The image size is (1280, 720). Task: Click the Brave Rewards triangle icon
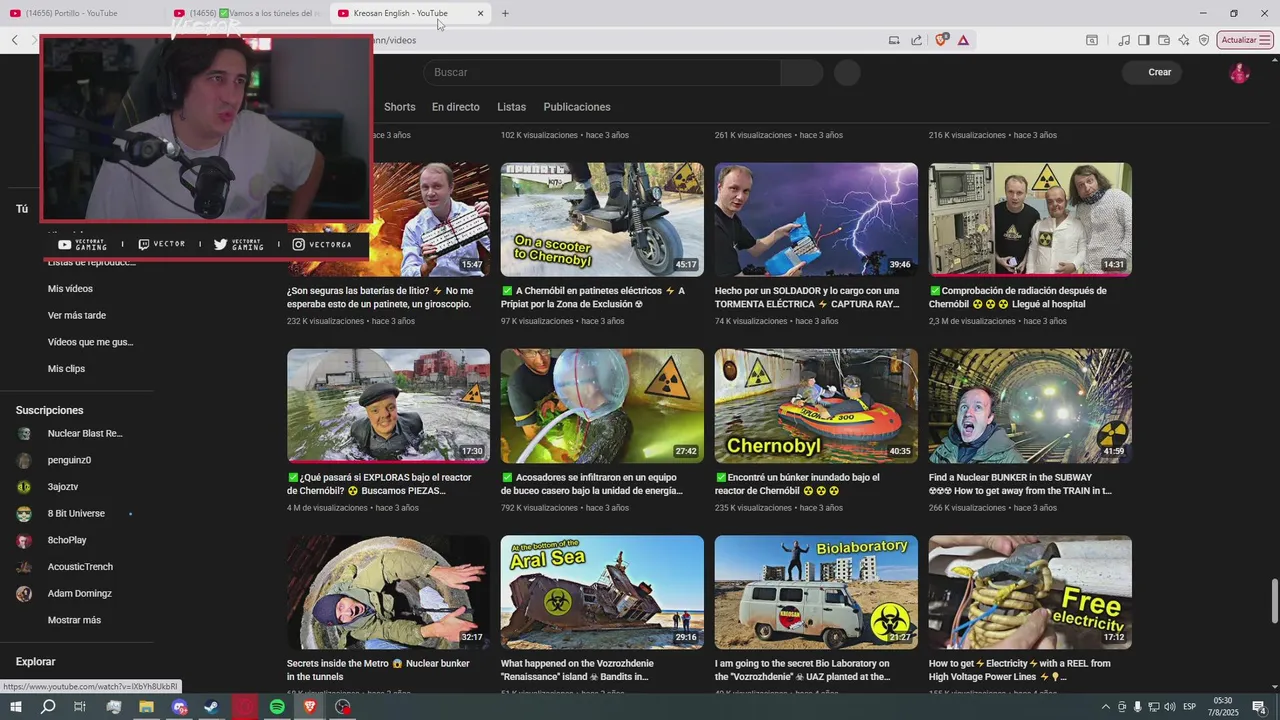point(963,40)
